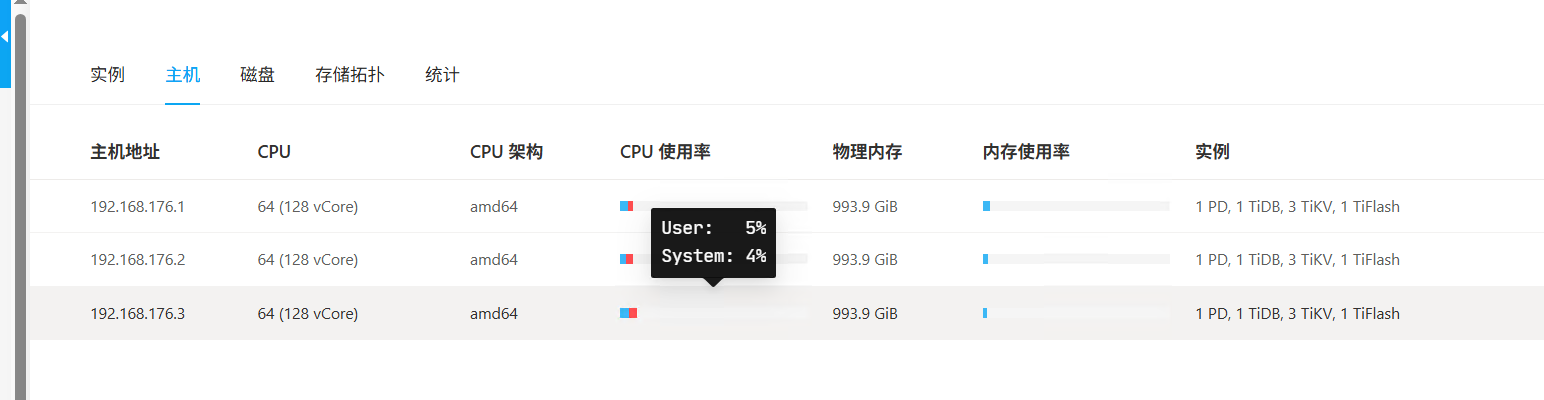
Task: Click the CPU 使用率 column header
Action: coord(665,152)
